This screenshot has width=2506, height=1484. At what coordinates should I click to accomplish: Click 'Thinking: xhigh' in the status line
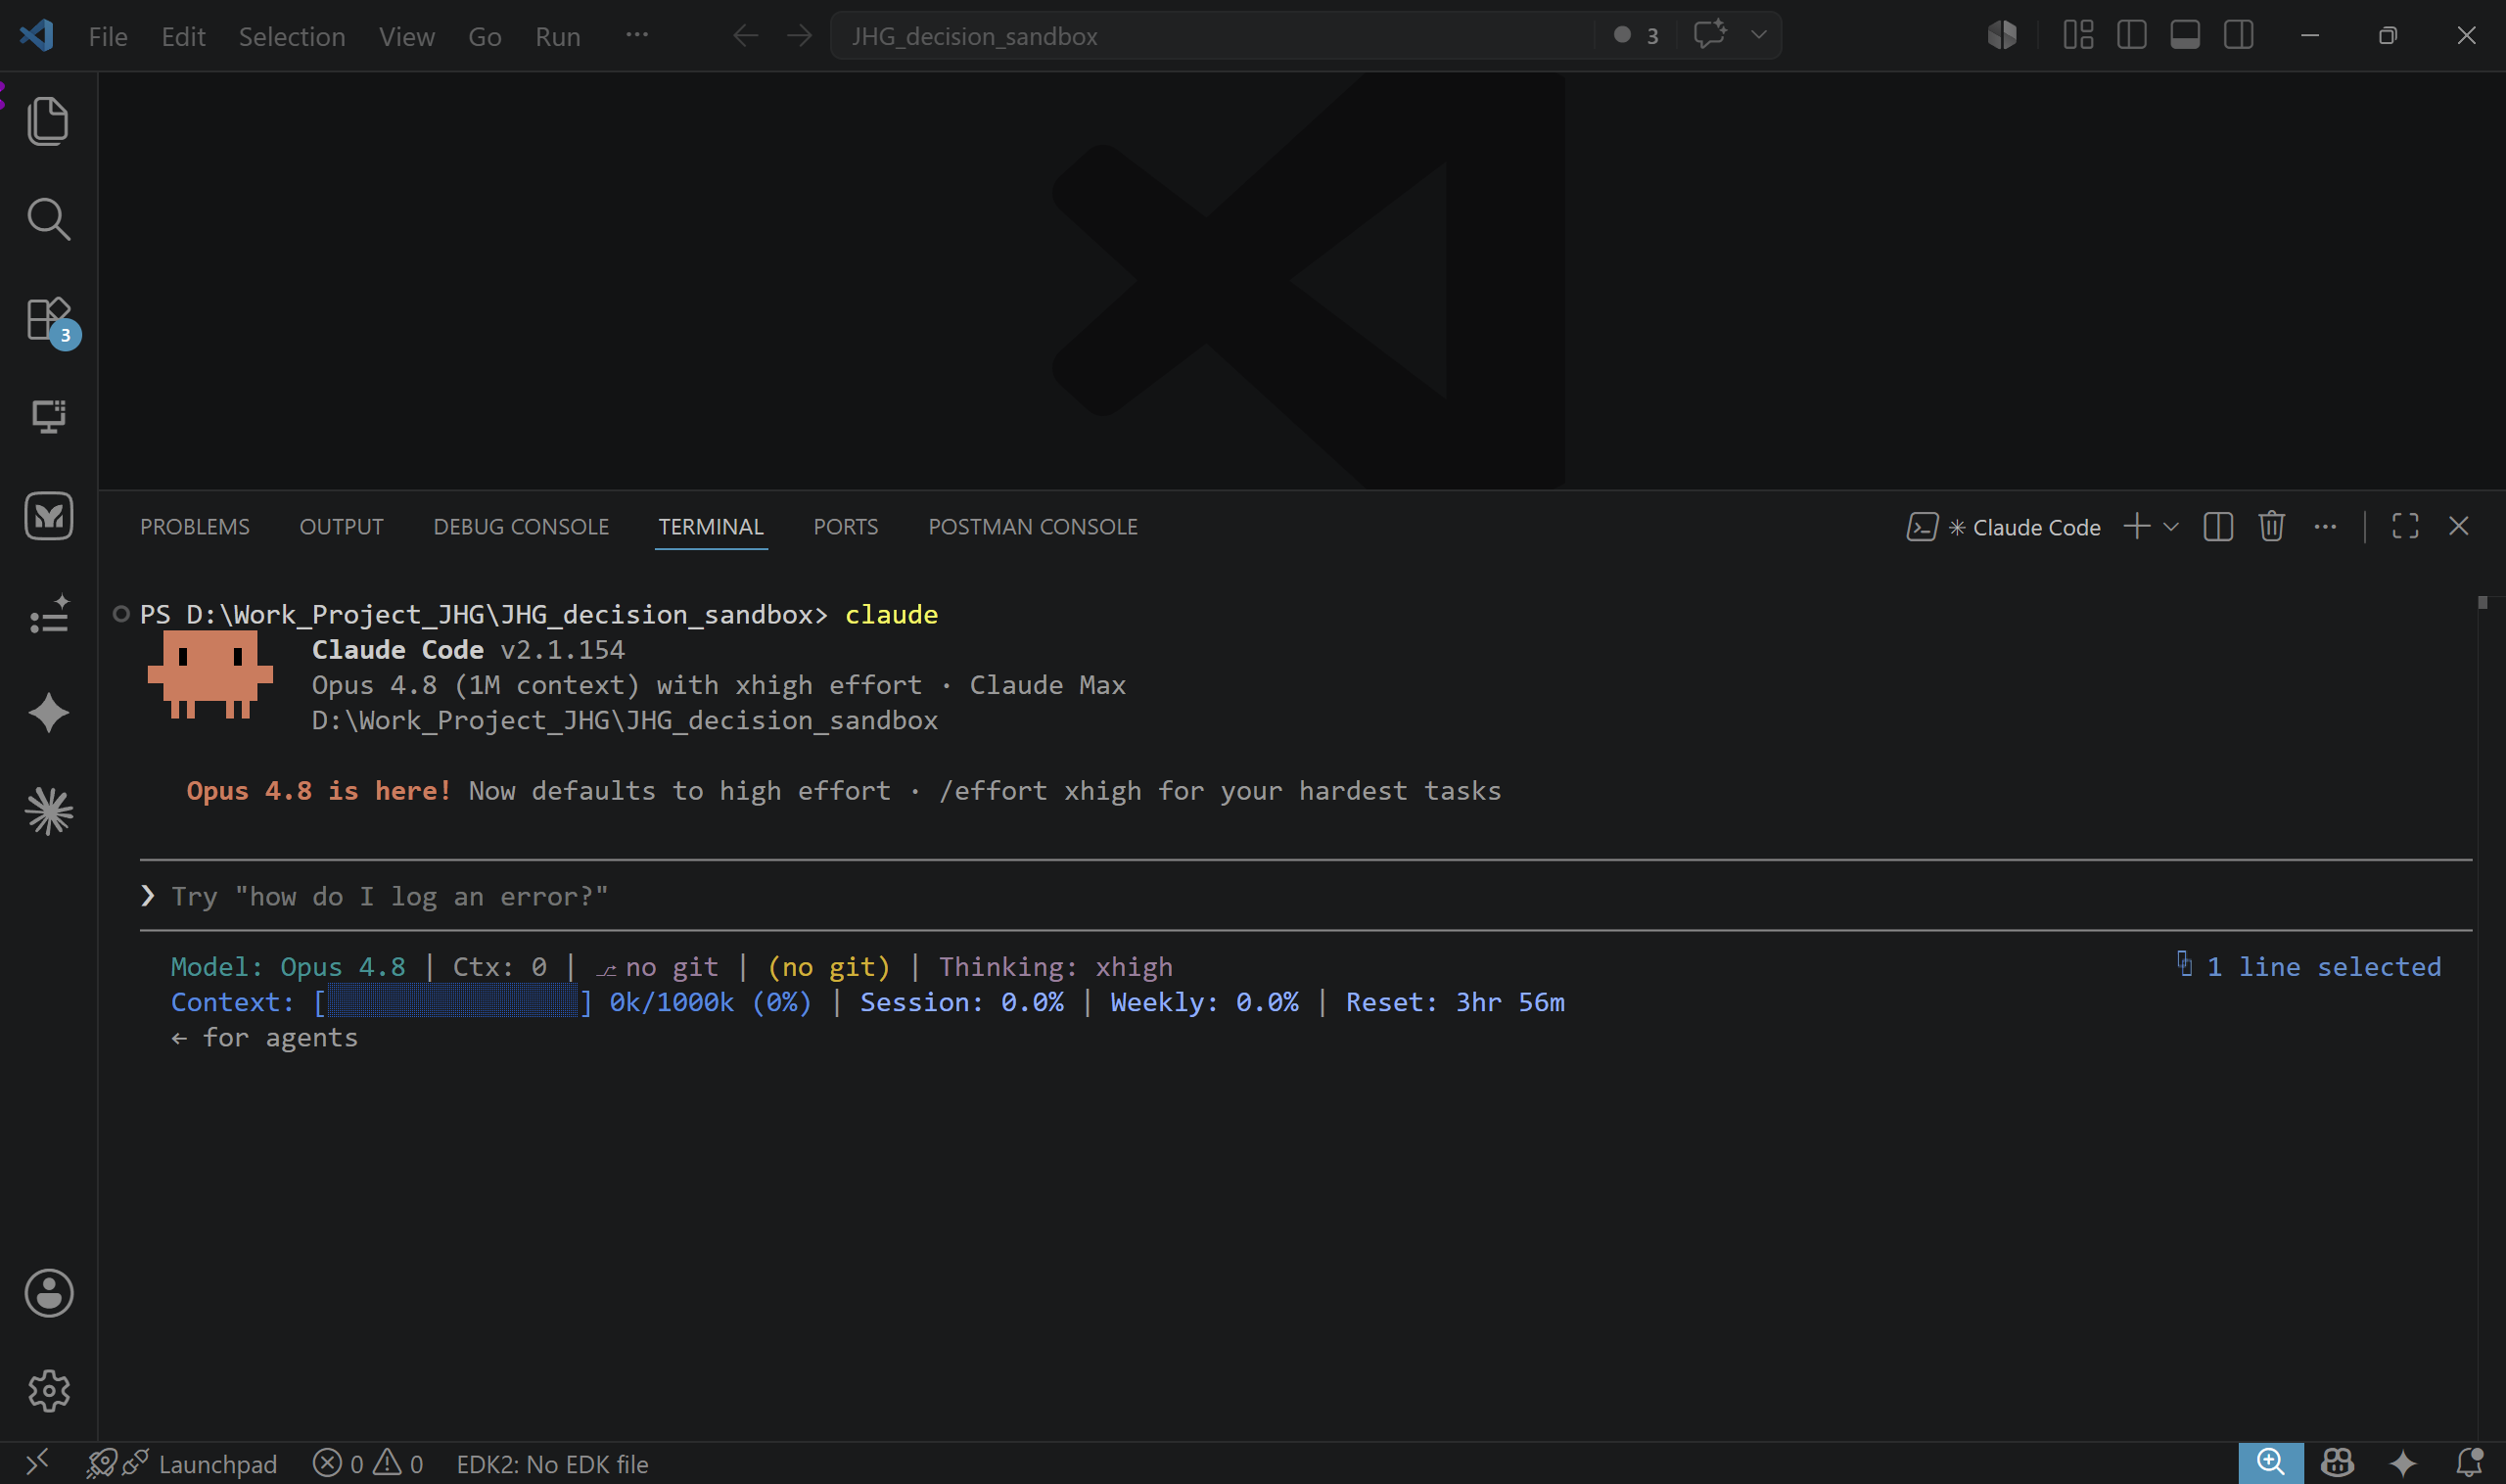click(1055, 967)
